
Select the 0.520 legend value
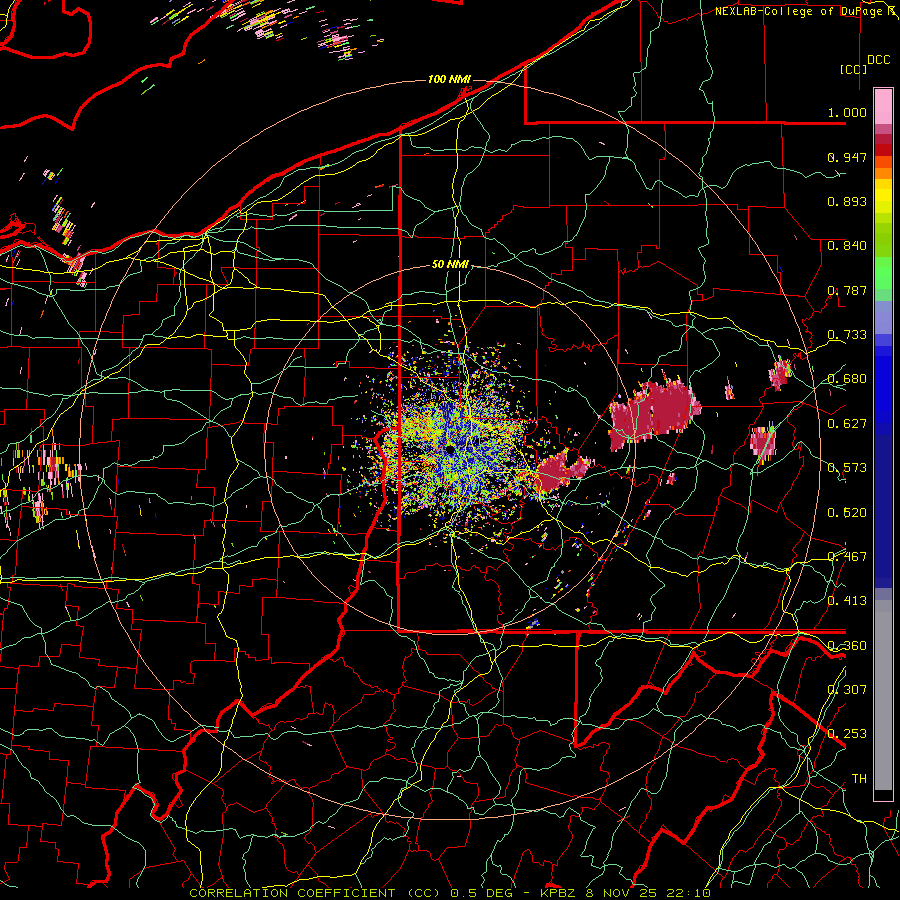pos(847,512)
